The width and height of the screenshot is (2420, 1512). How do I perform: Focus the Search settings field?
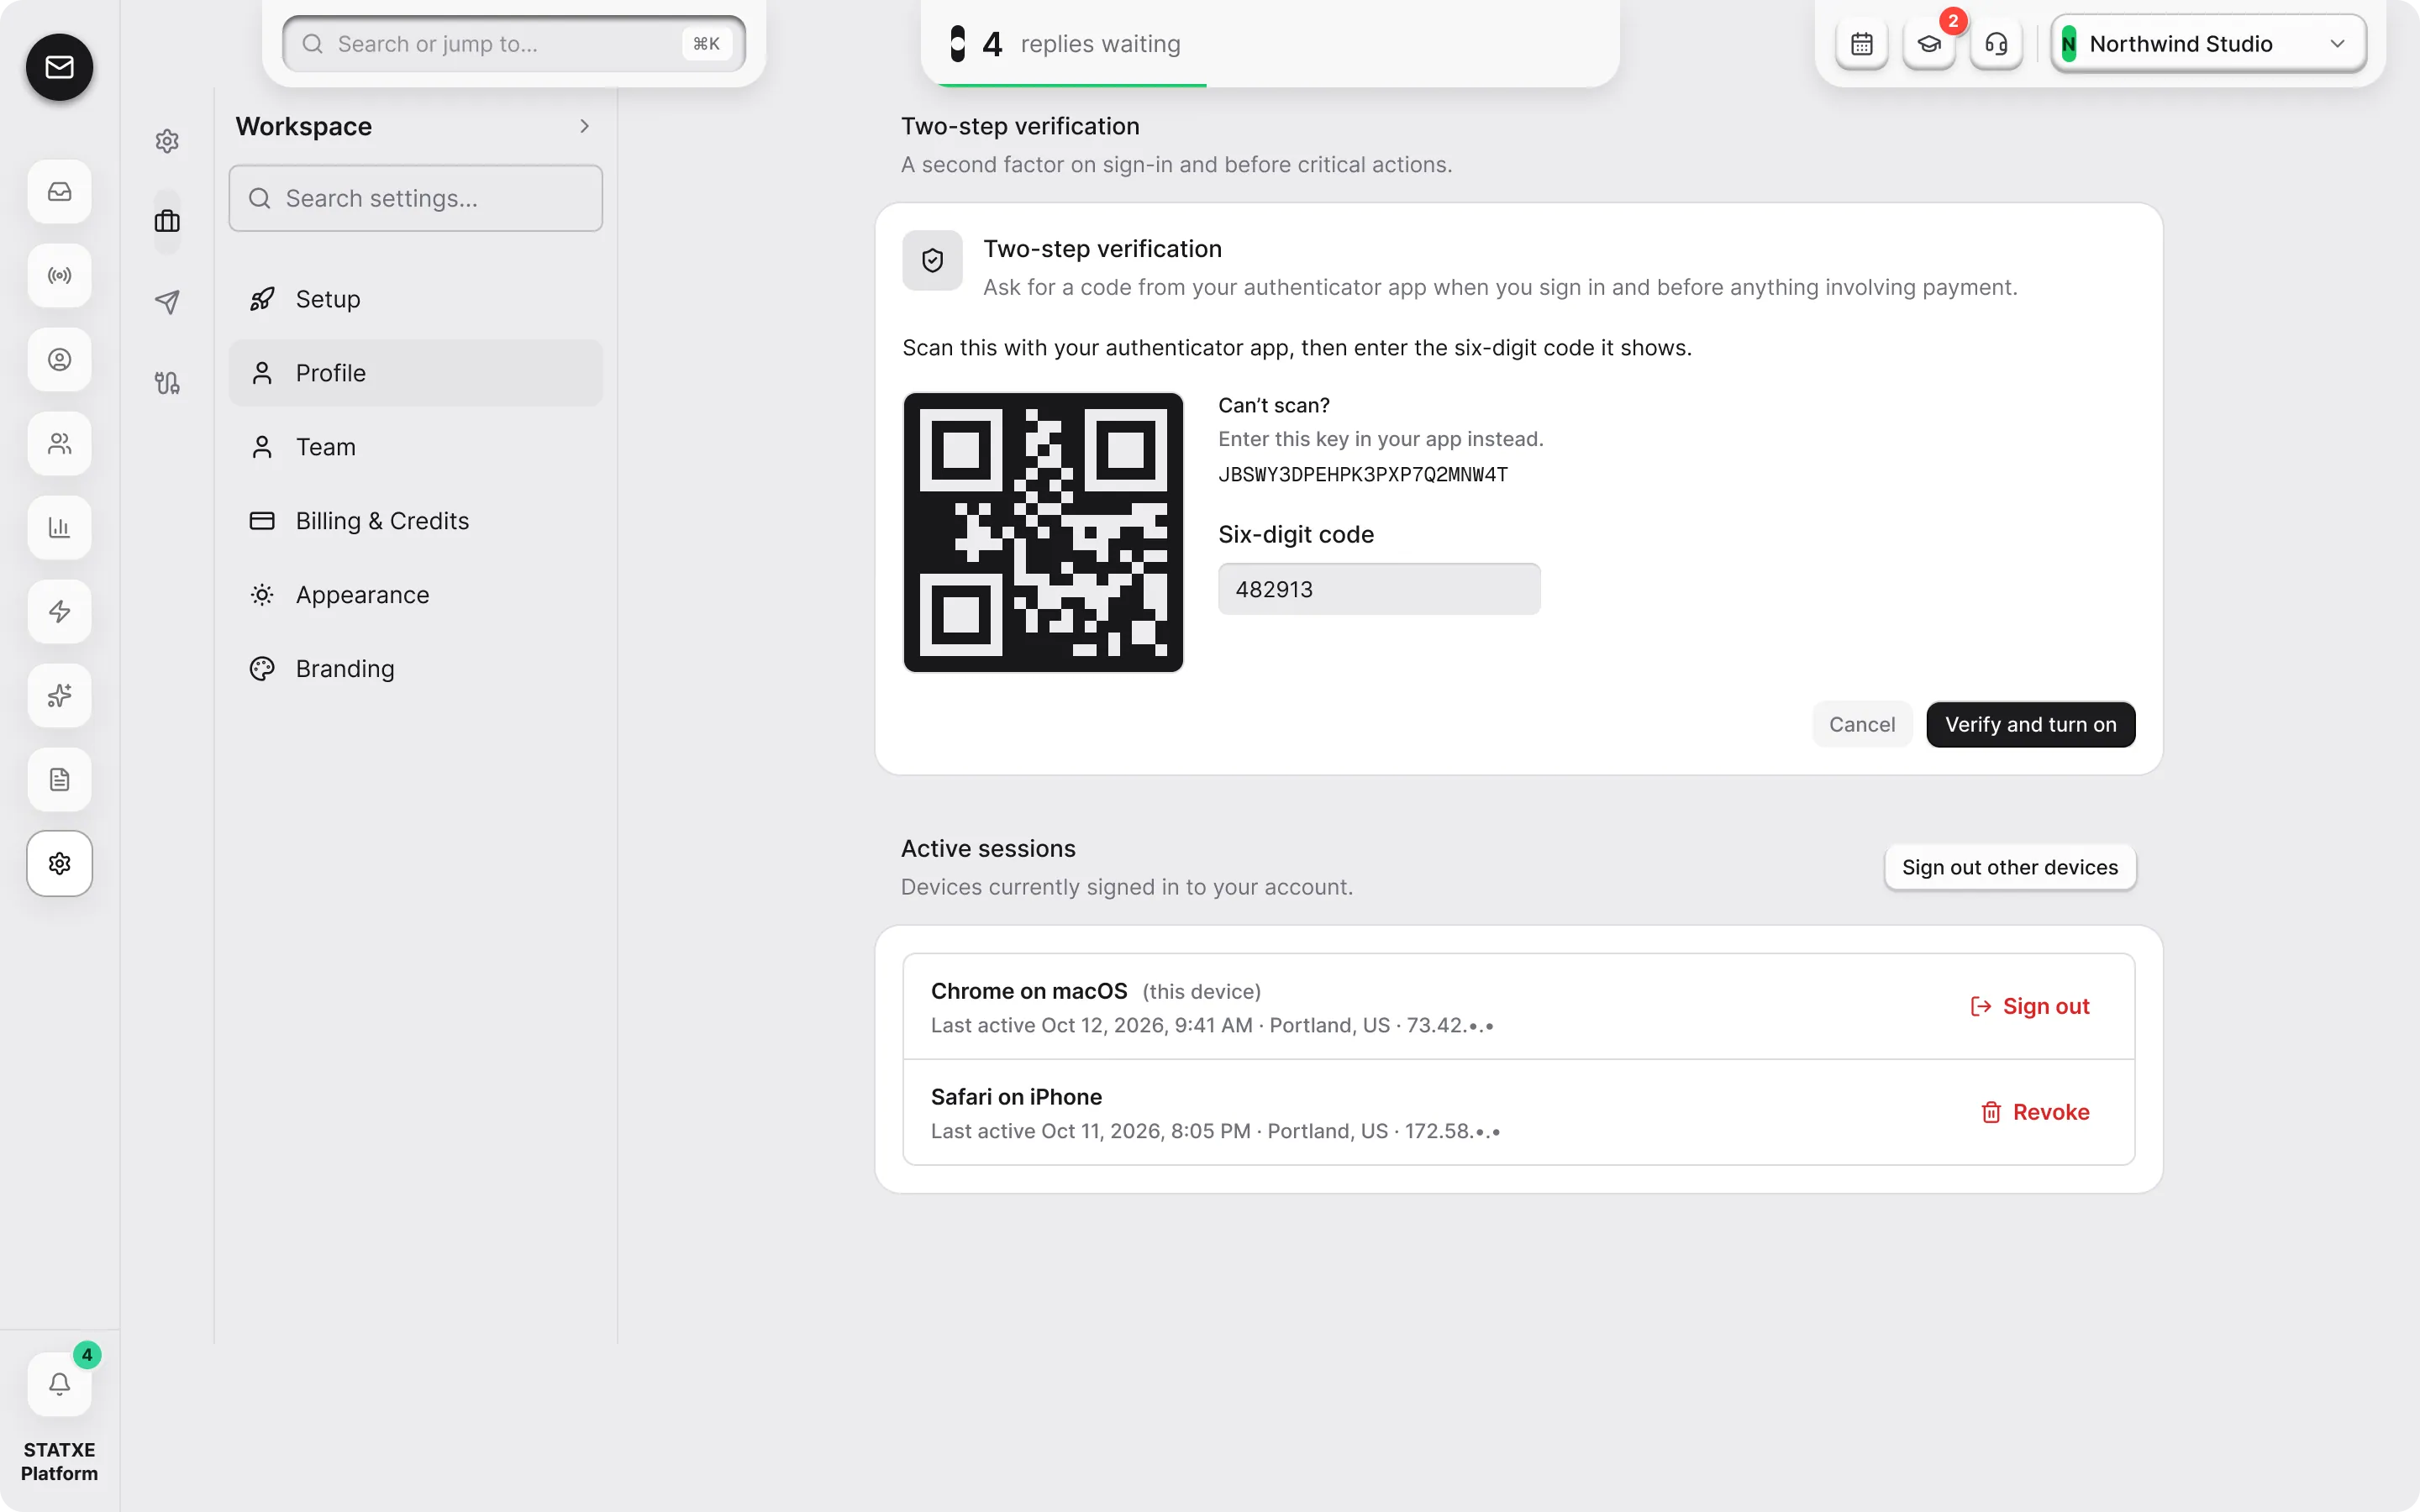[x=415, y=198]
